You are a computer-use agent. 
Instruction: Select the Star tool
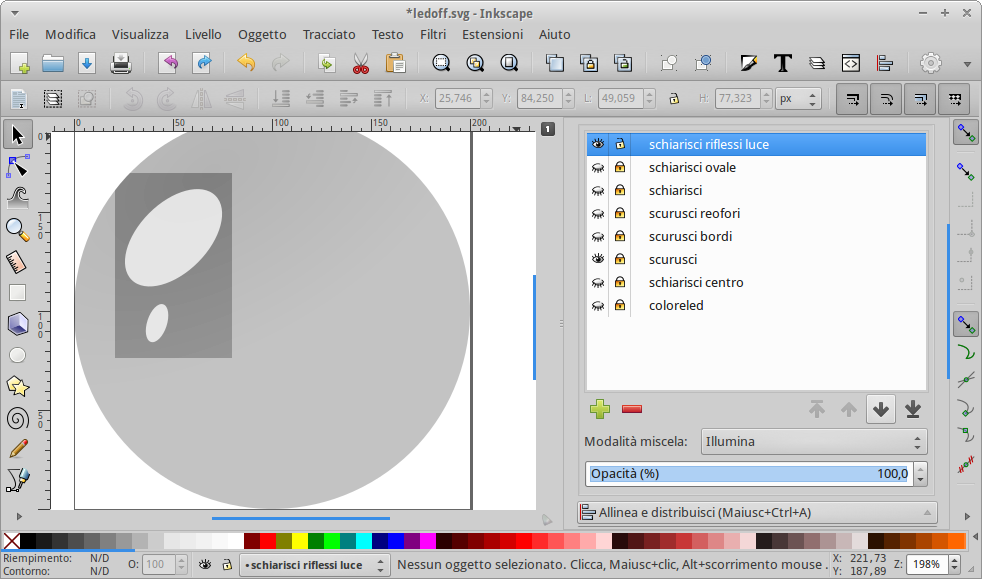click(17, 386)
